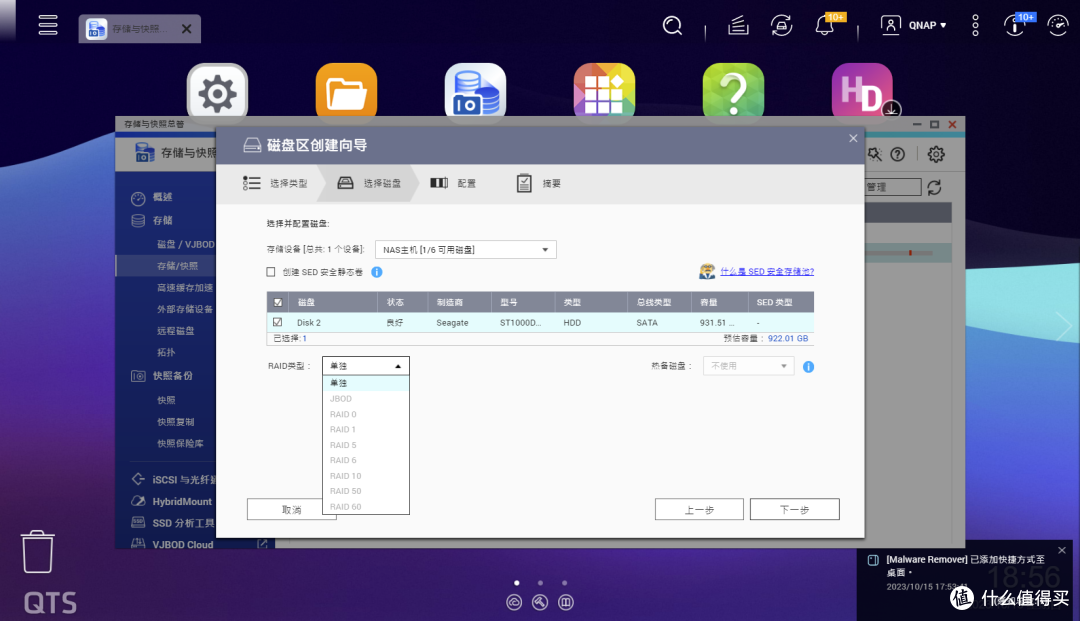Screen dimensions: 1080x621
Task: Open the three-dot more options menu
Action: (975, 25)
